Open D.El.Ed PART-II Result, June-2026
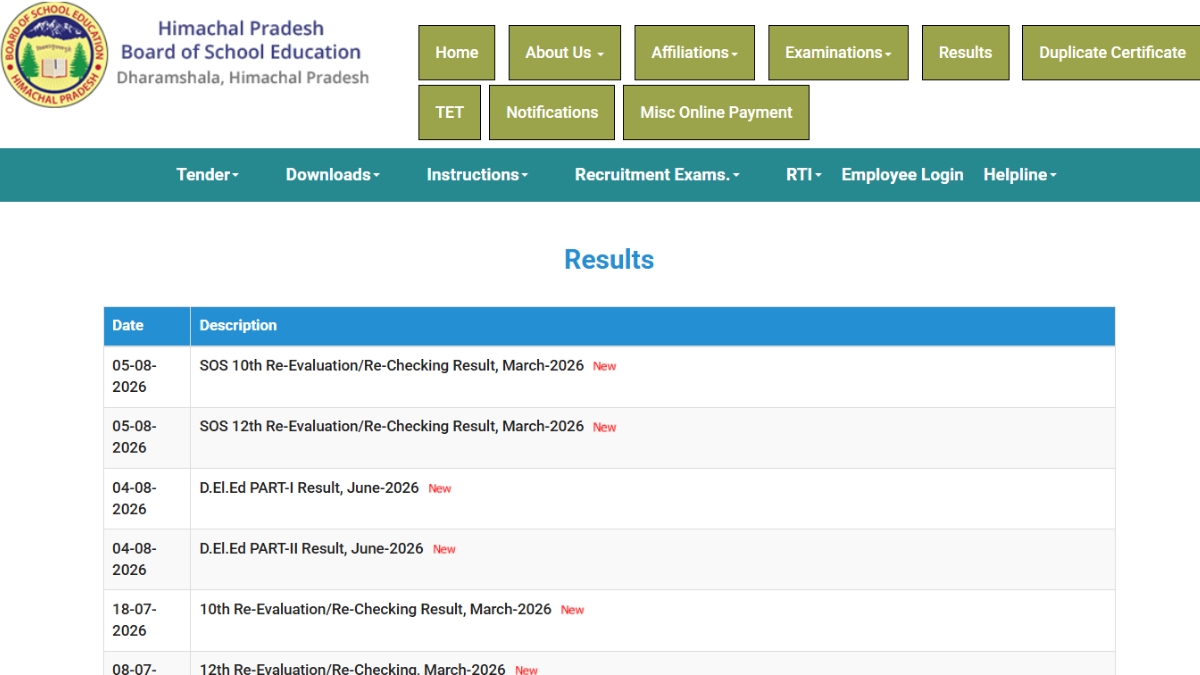Screen dimensions: 1200x675 pos(311,549)
